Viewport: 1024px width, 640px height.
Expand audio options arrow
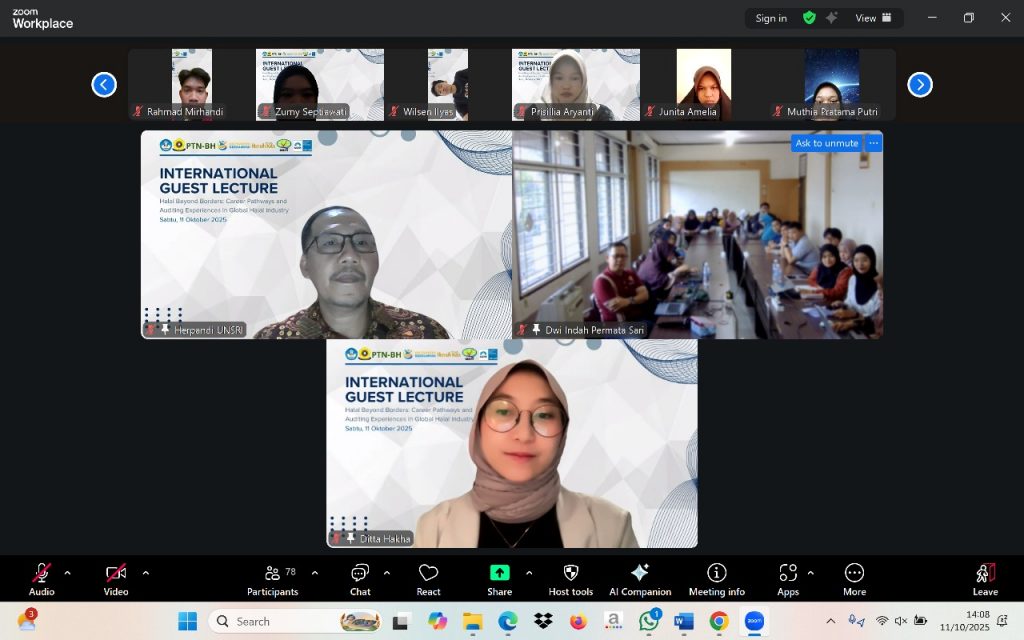pos(67,573)
